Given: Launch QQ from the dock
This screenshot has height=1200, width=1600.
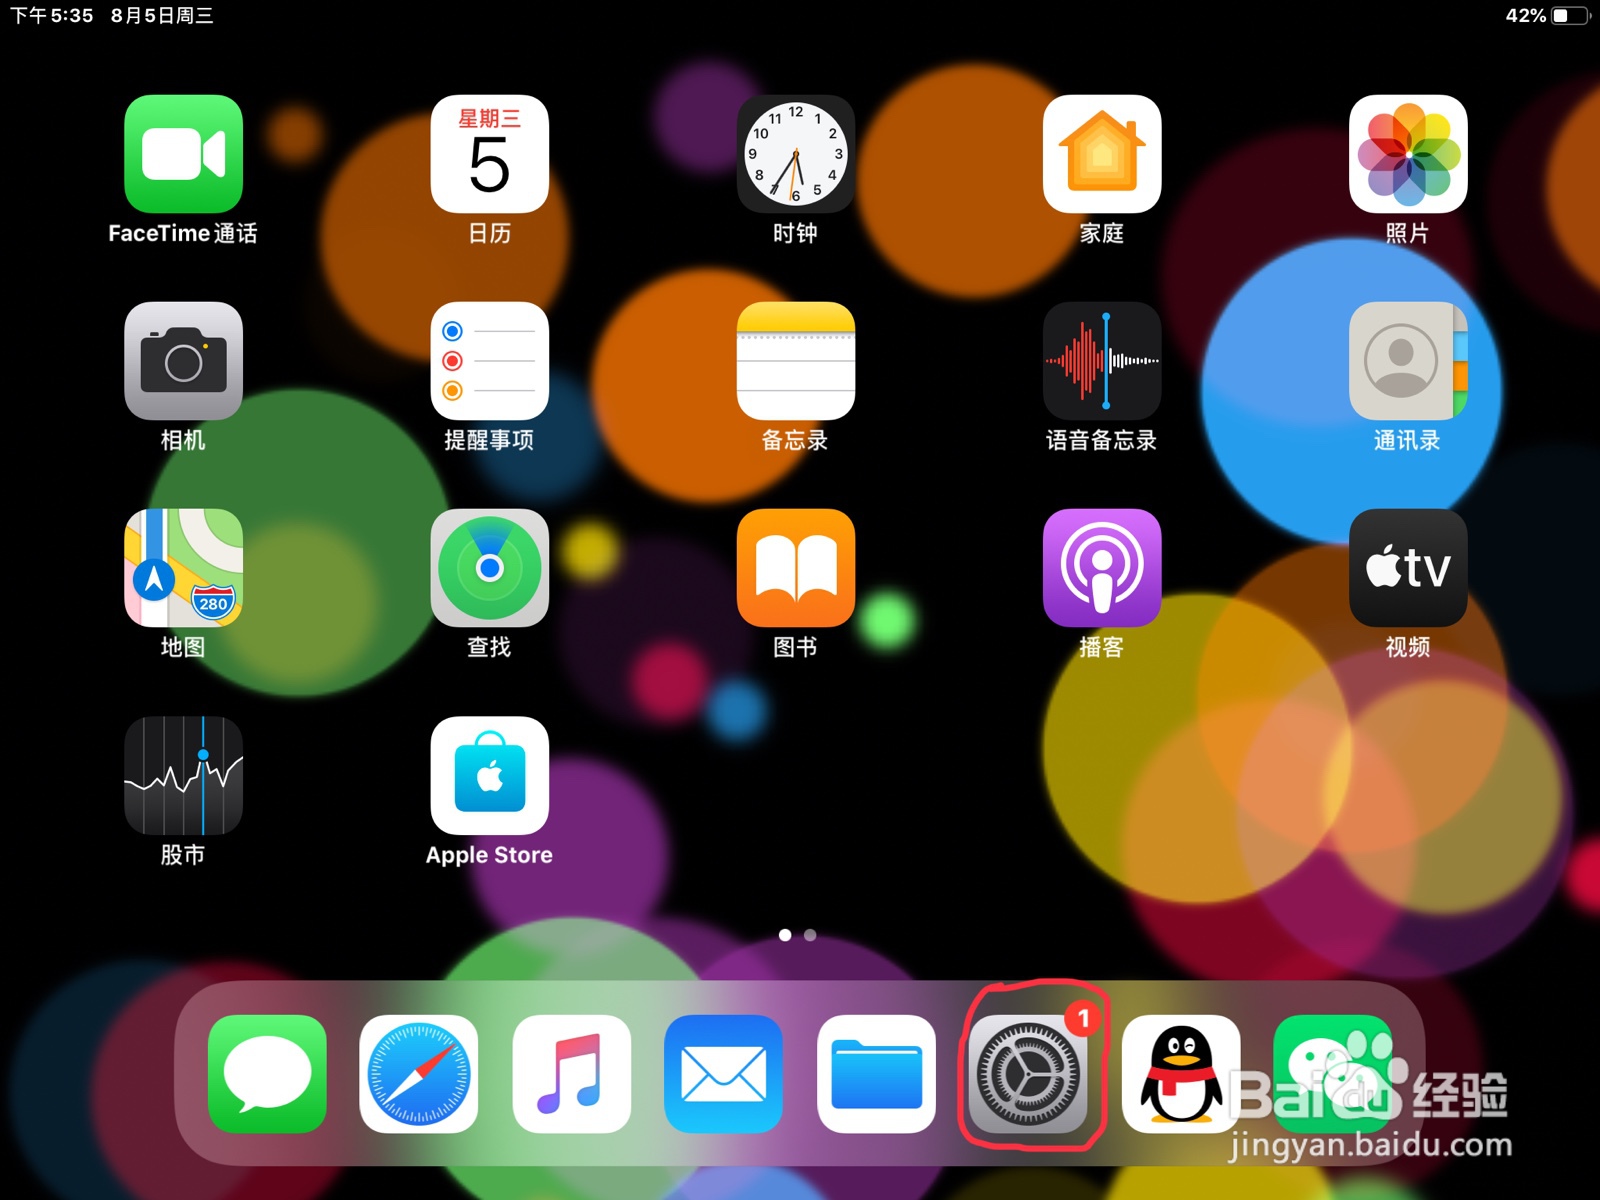Looking at the screenshot, I should (x=1181, y=1074).
